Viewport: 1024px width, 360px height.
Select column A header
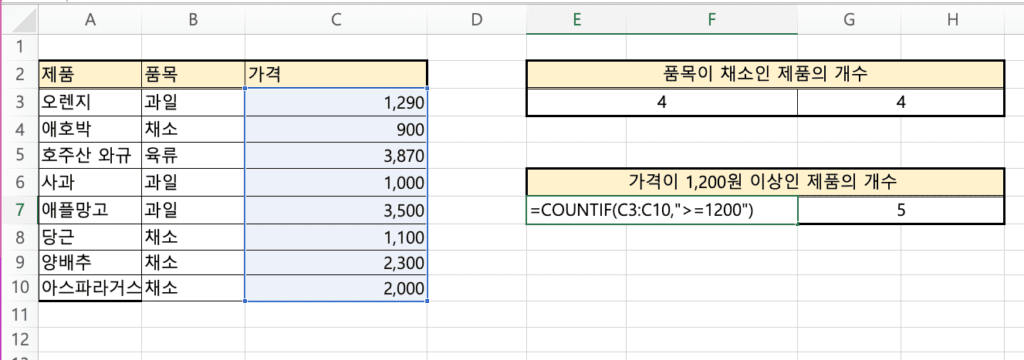point(90,20)
